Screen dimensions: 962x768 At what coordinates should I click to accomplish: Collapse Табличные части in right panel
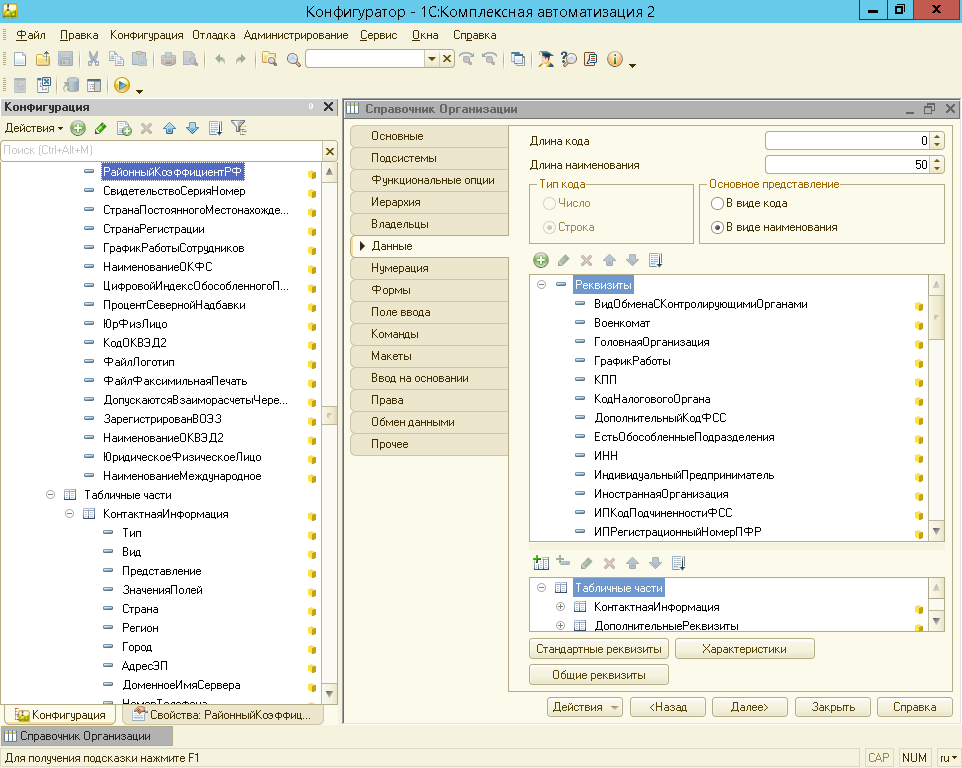coord(541,588)
